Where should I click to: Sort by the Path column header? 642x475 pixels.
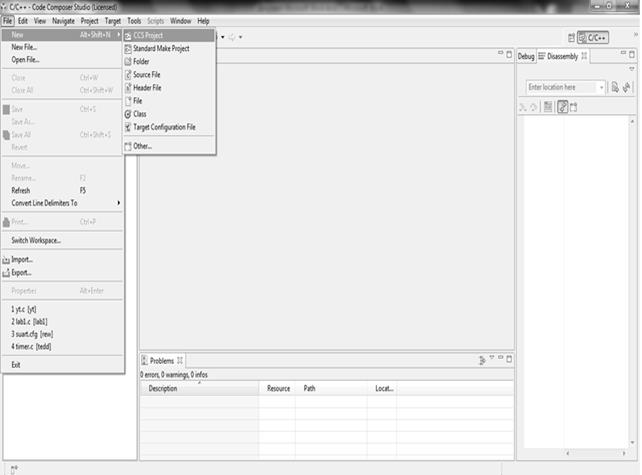click(331, 389)
